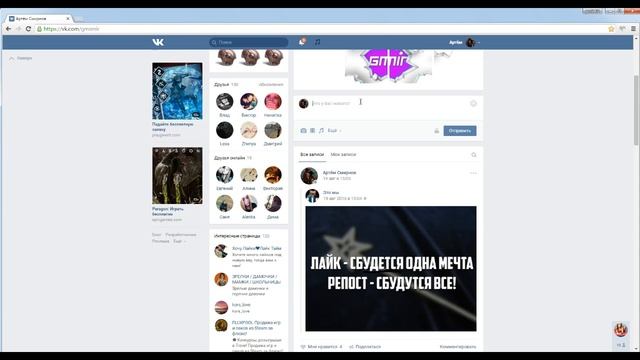Open online friend Alenka's avatar
640x360 pixels.
pyautogui.click(x=249, y=203)
